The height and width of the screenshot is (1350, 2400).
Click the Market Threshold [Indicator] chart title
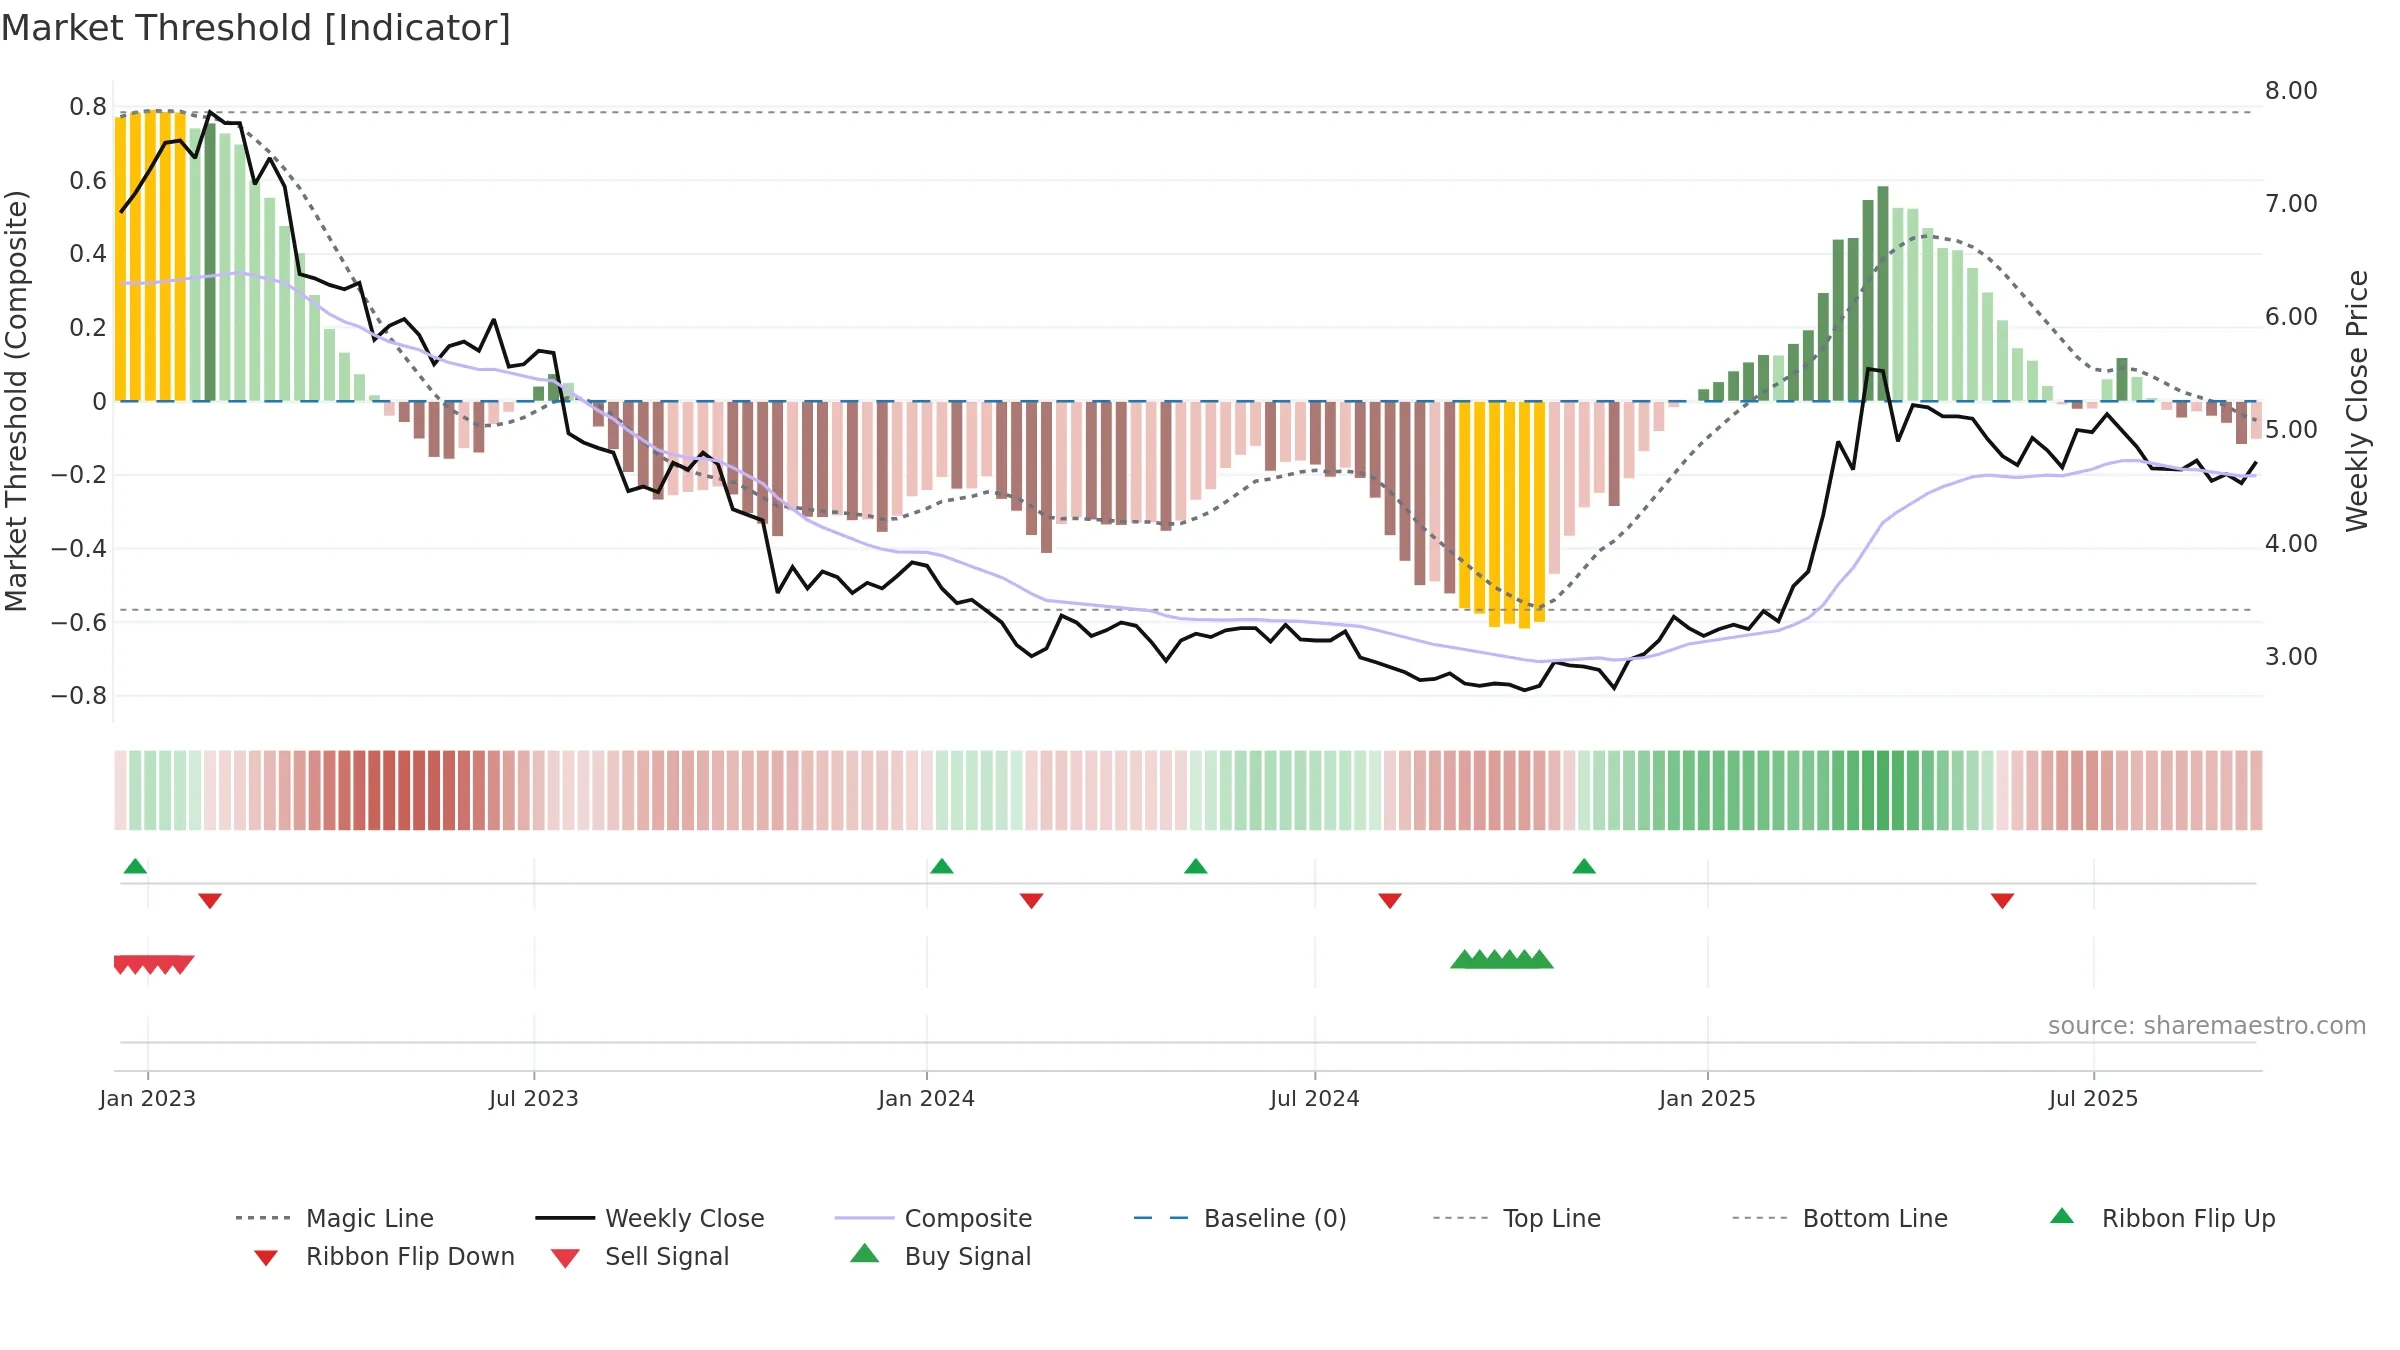[256, 28]
